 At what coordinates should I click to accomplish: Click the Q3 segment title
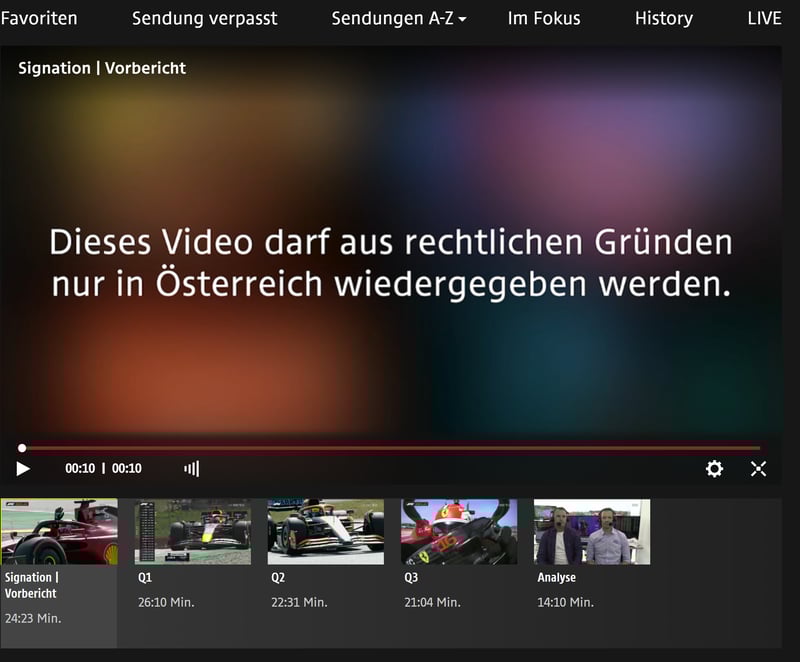(411, 577)
